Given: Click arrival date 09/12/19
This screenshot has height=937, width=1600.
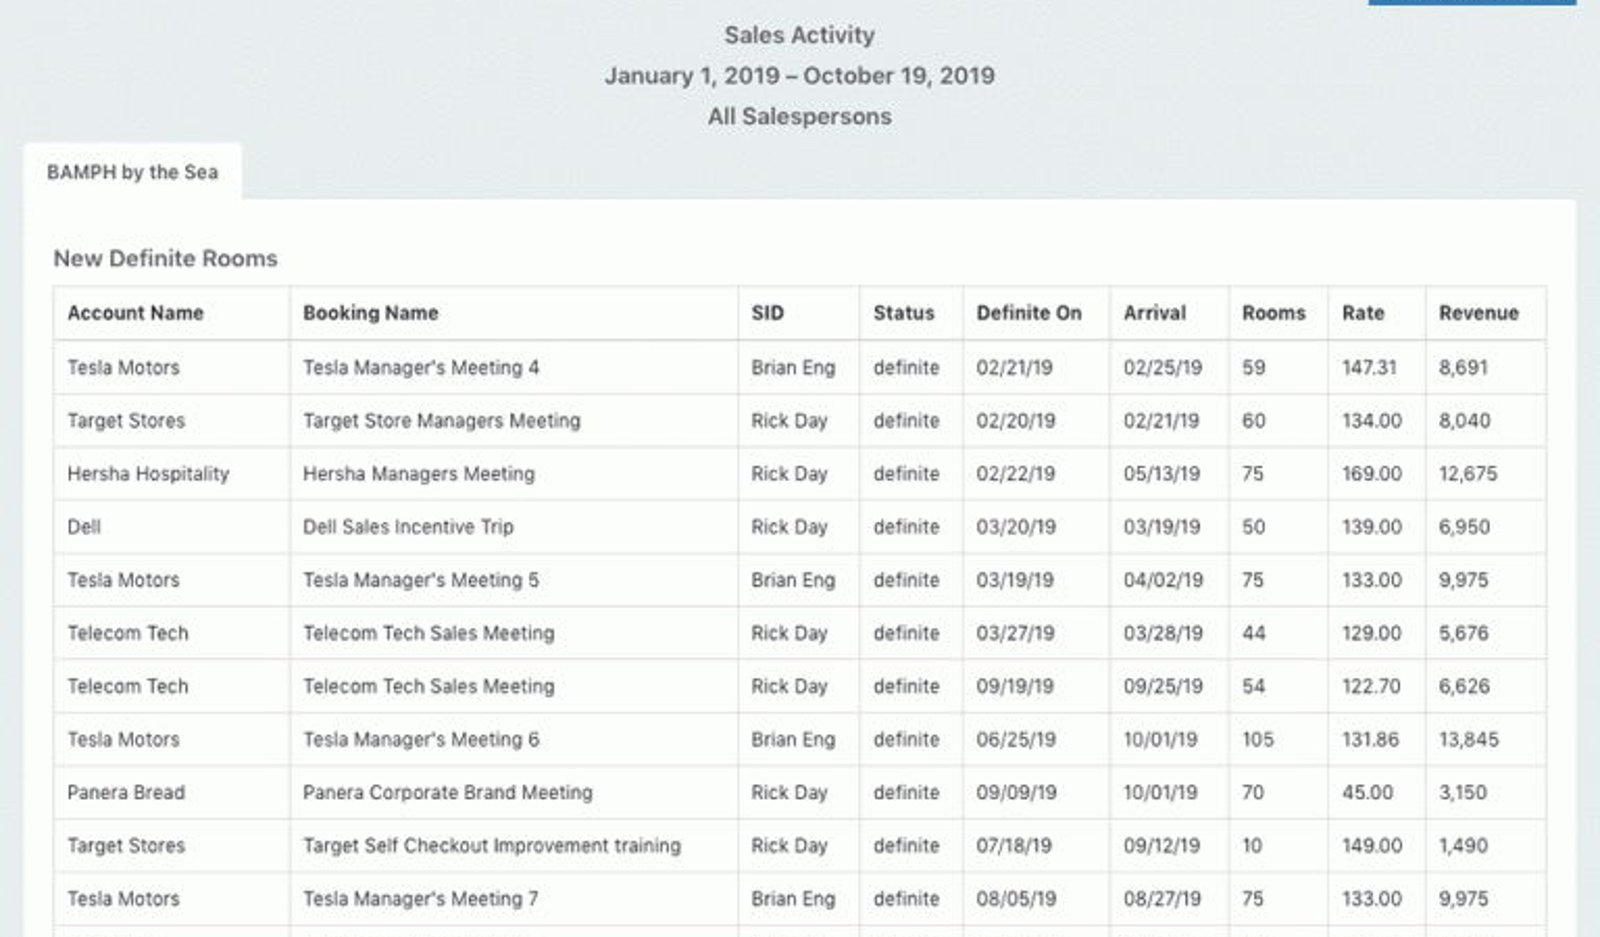Looking at the screenshot, I should pyautogui.click(x=1161, y=845).
